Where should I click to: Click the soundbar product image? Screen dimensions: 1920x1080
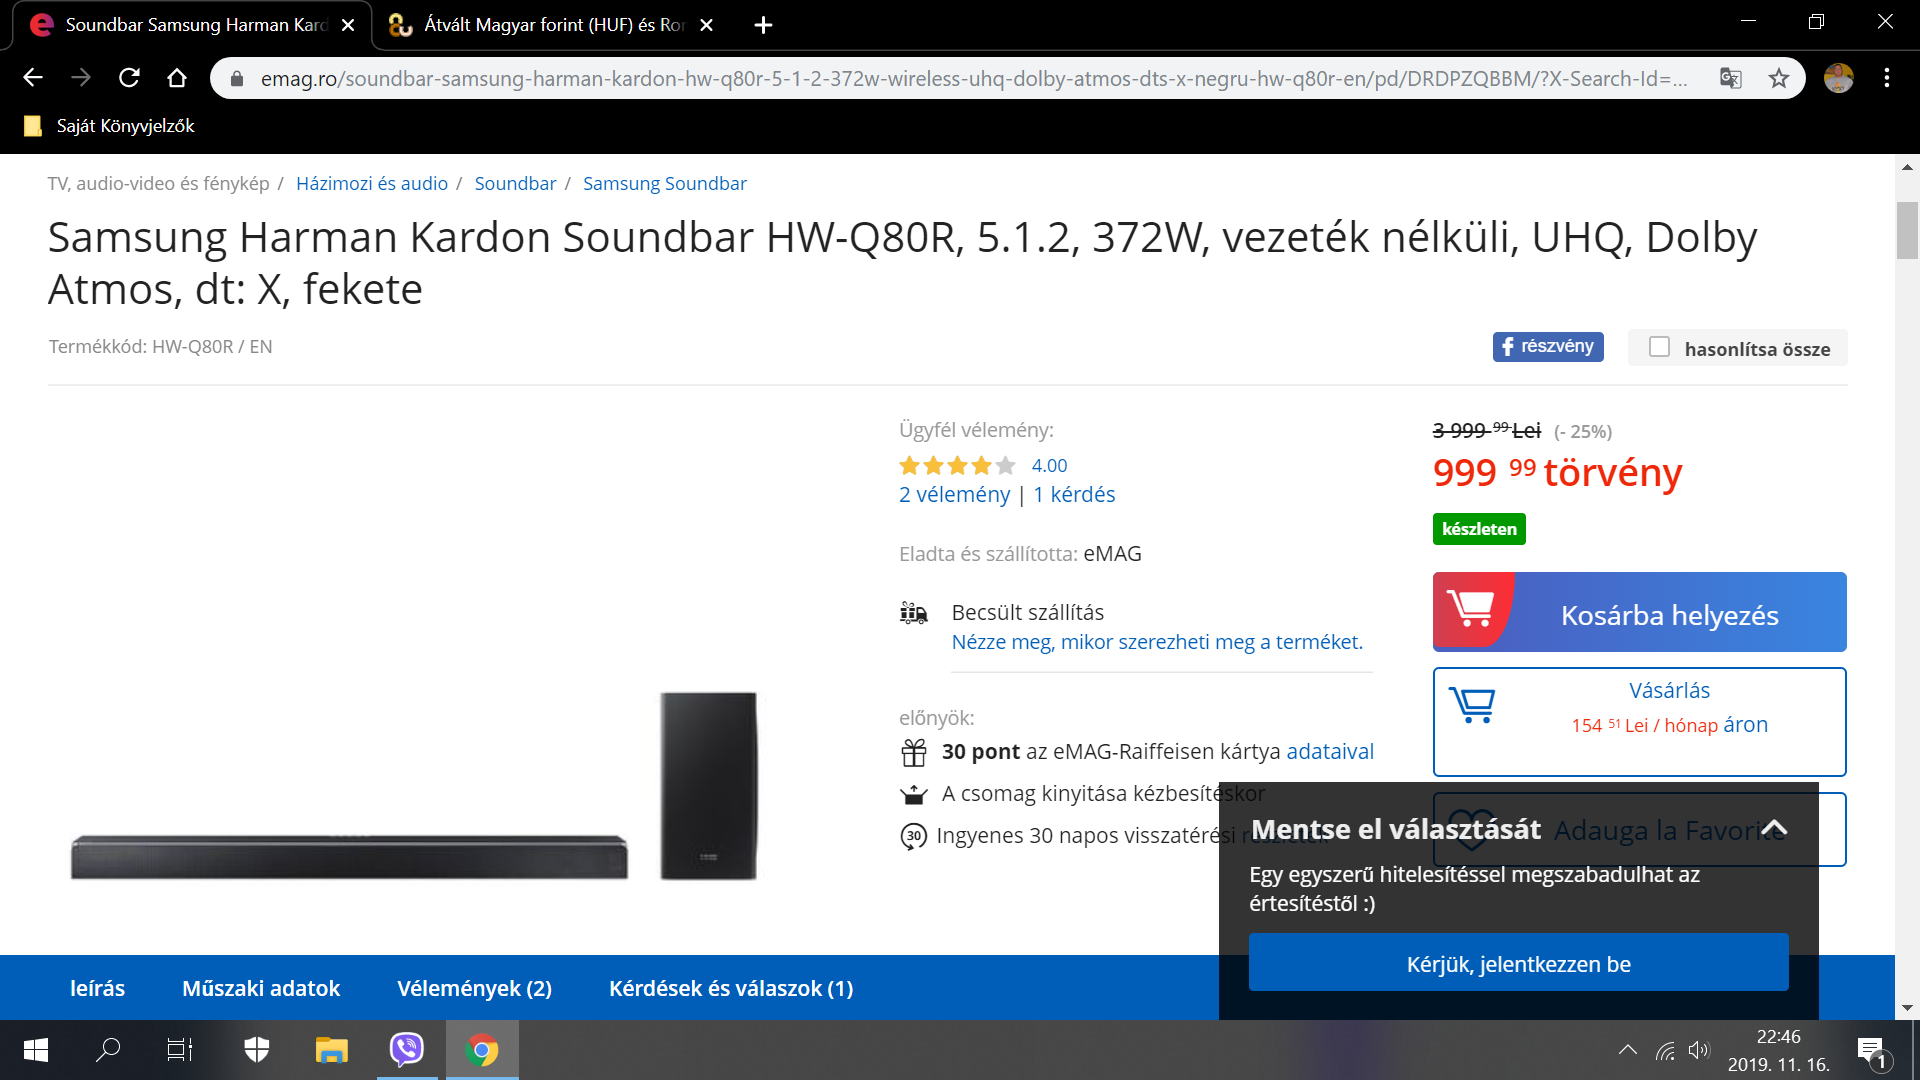pos(414,786)
